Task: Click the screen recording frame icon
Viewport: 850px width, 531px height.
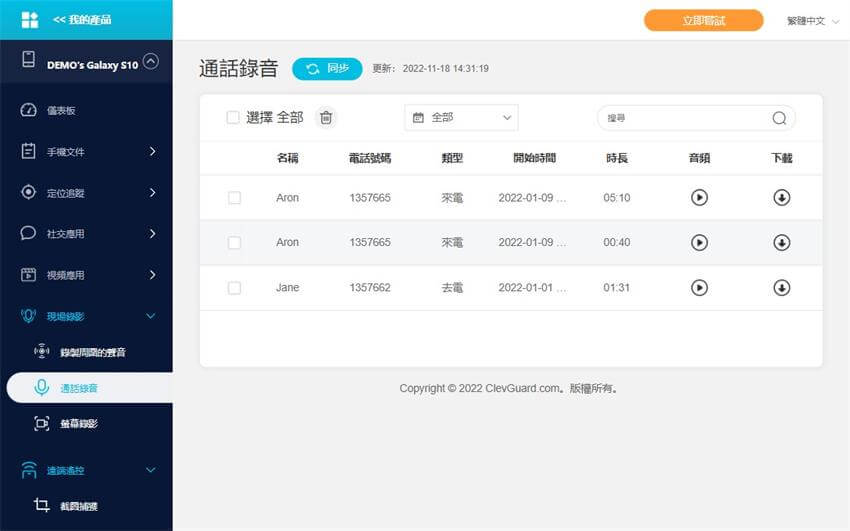Action: click(x=42, y=423)
